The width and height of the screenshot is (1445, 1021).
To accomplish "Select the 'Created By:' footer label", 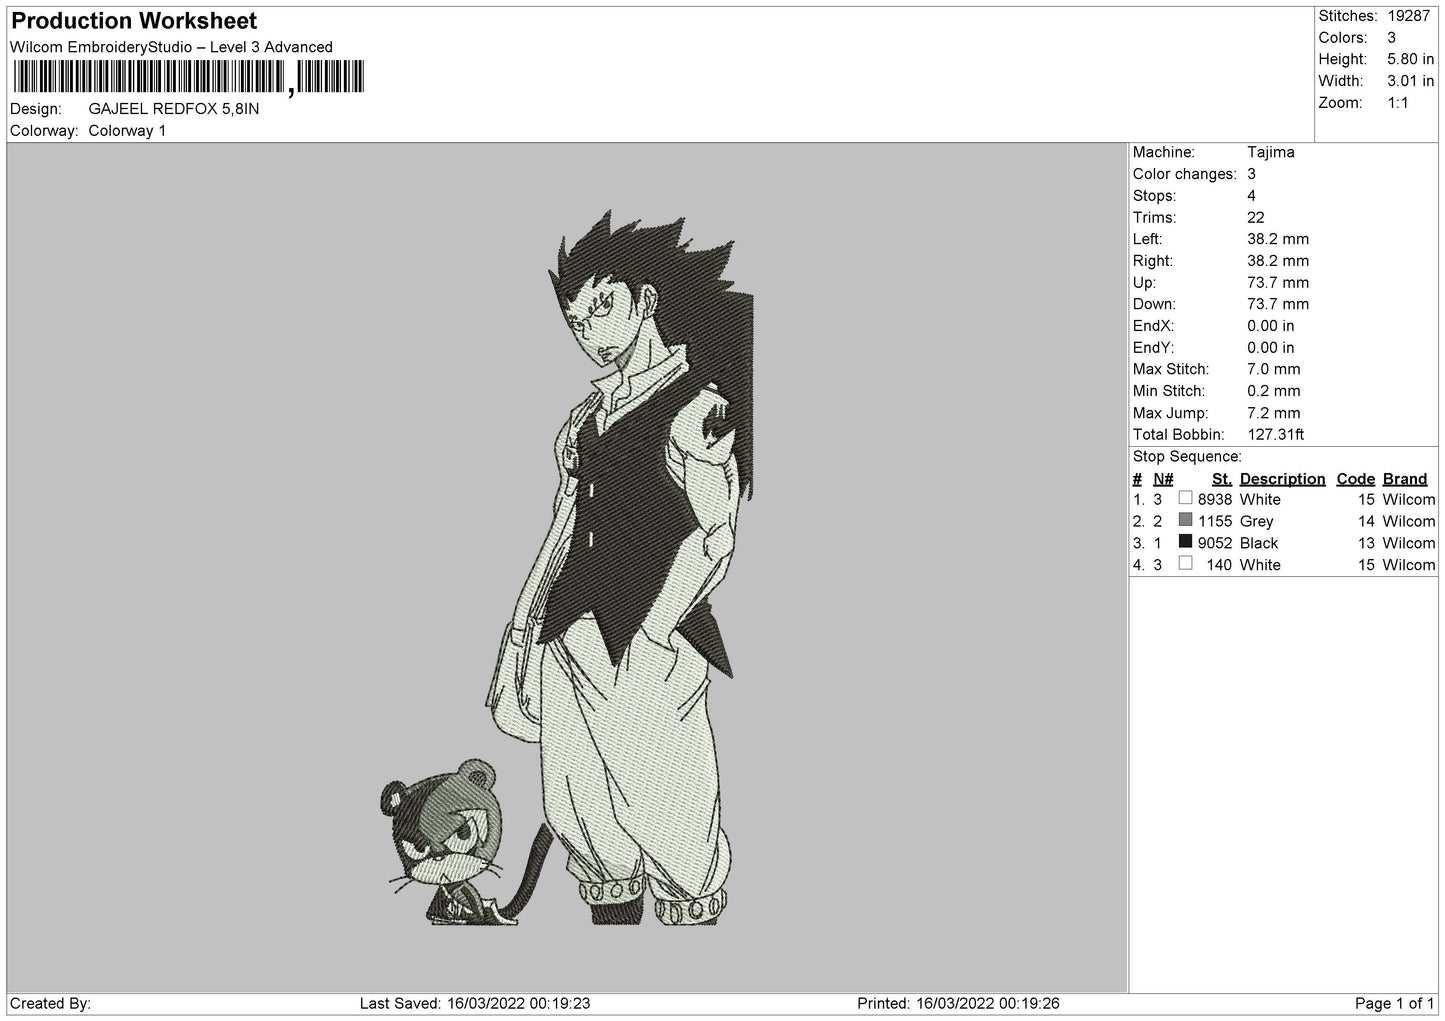I will point(51,1003).
